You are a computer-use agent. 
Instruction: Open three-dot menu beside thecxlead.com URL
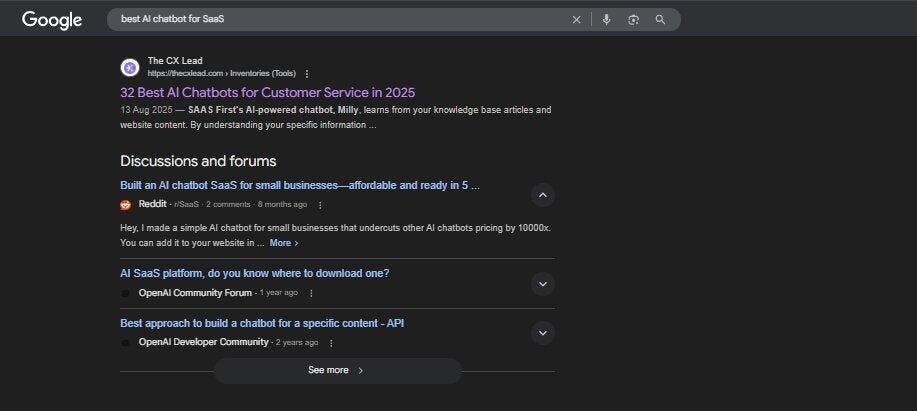[307, 74]
